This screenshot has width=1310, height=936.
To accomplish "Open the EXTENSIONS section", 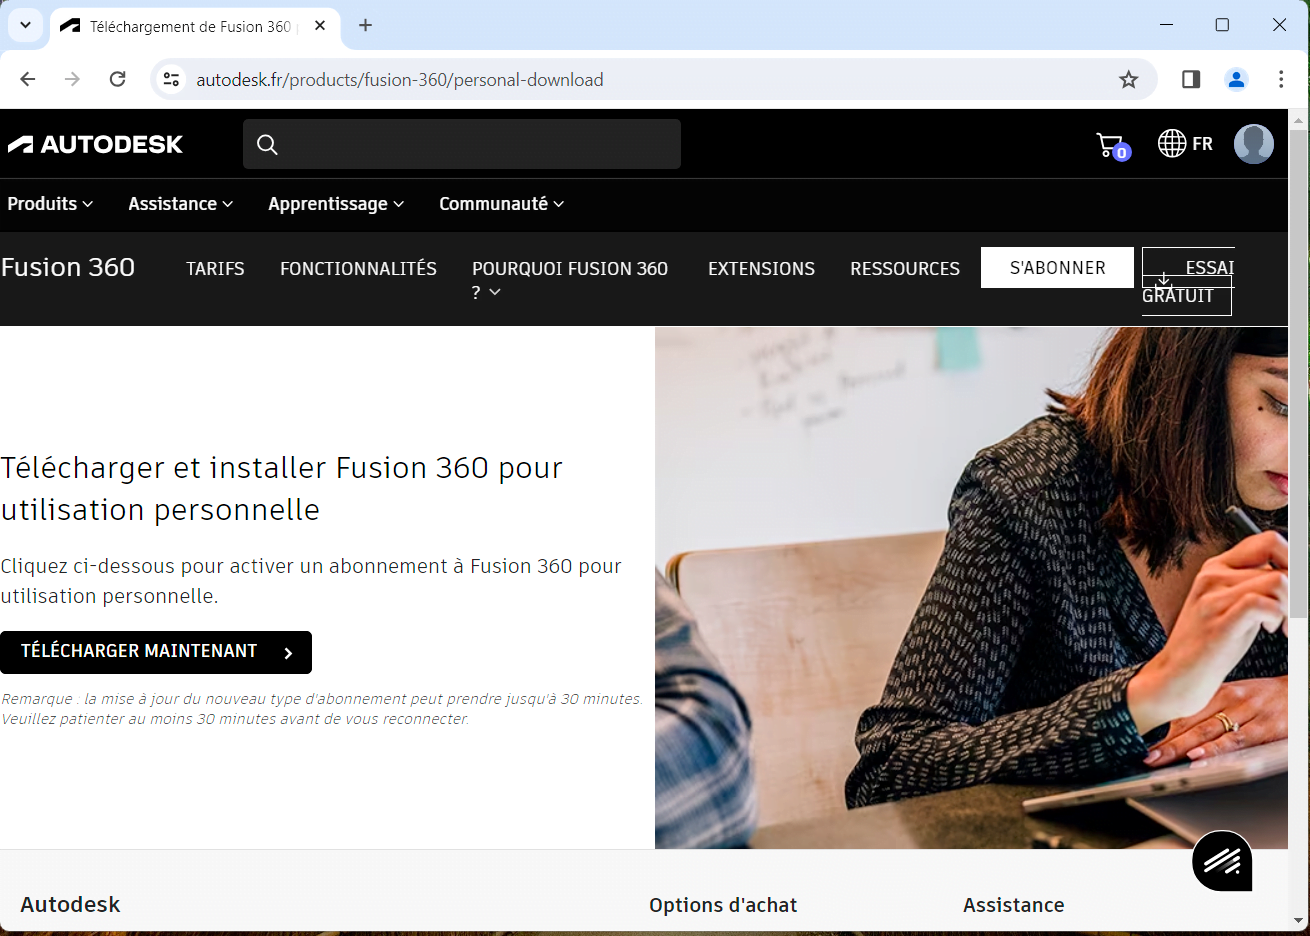I will 761,268.
